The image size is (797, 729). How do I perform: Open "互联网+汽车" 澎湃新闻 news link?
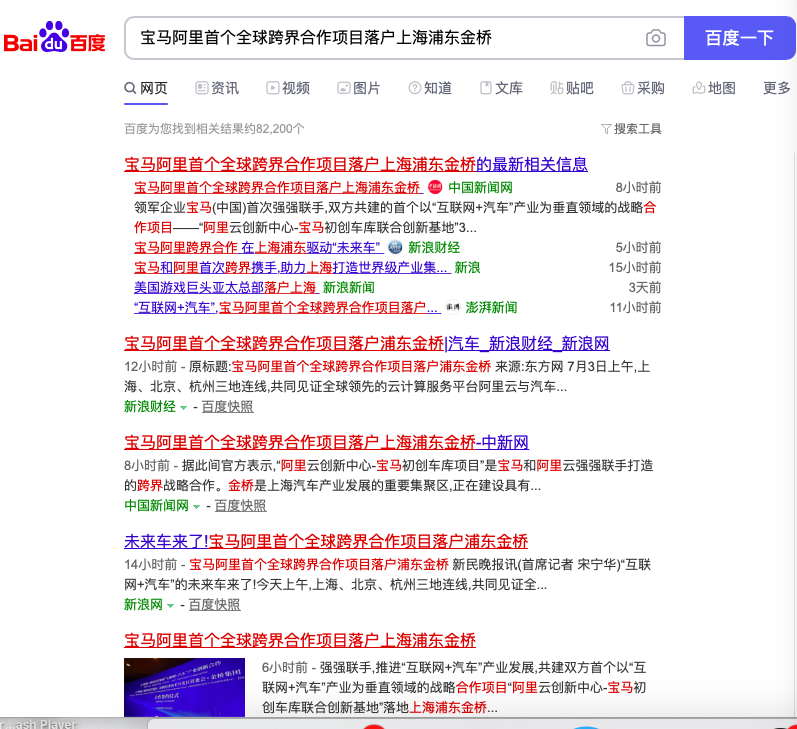pos(287,308)
